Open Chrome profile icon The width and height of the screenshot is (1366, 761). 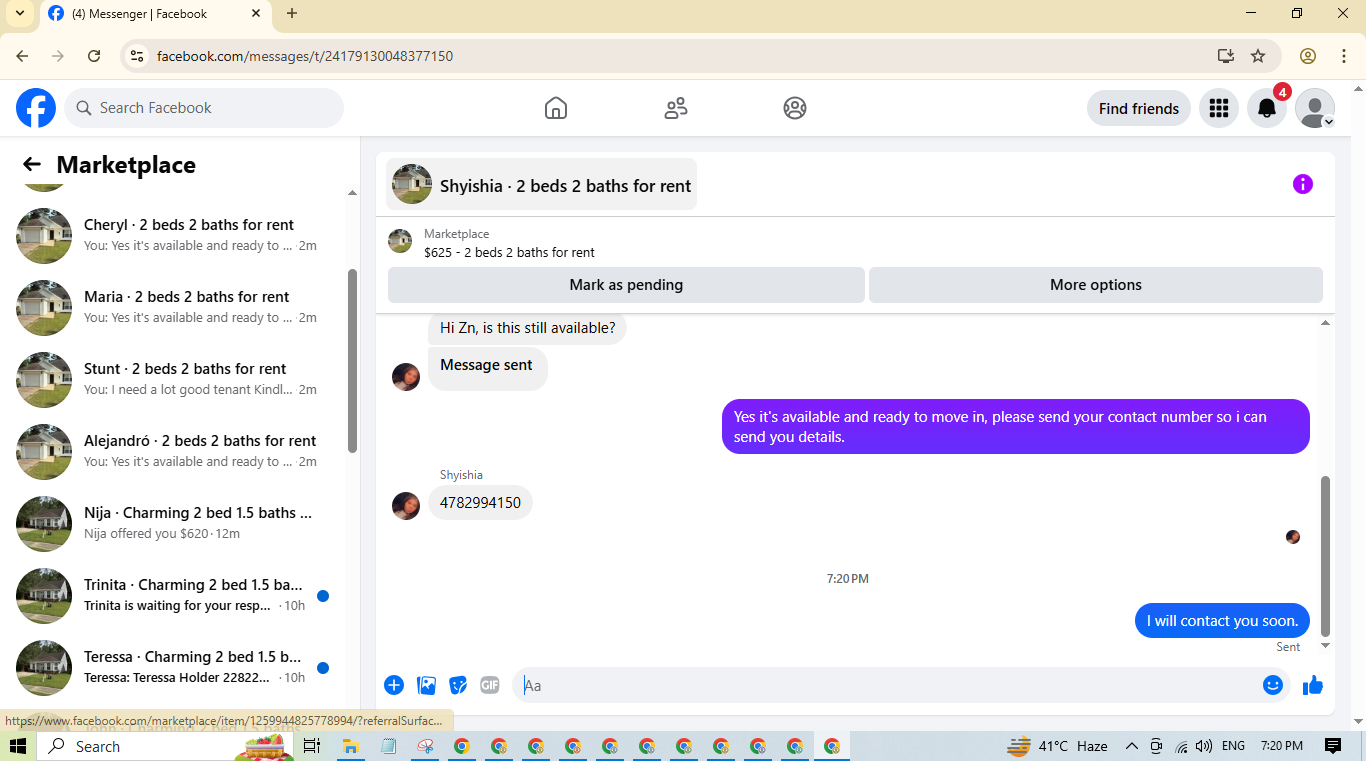(x=1308, y=56)
